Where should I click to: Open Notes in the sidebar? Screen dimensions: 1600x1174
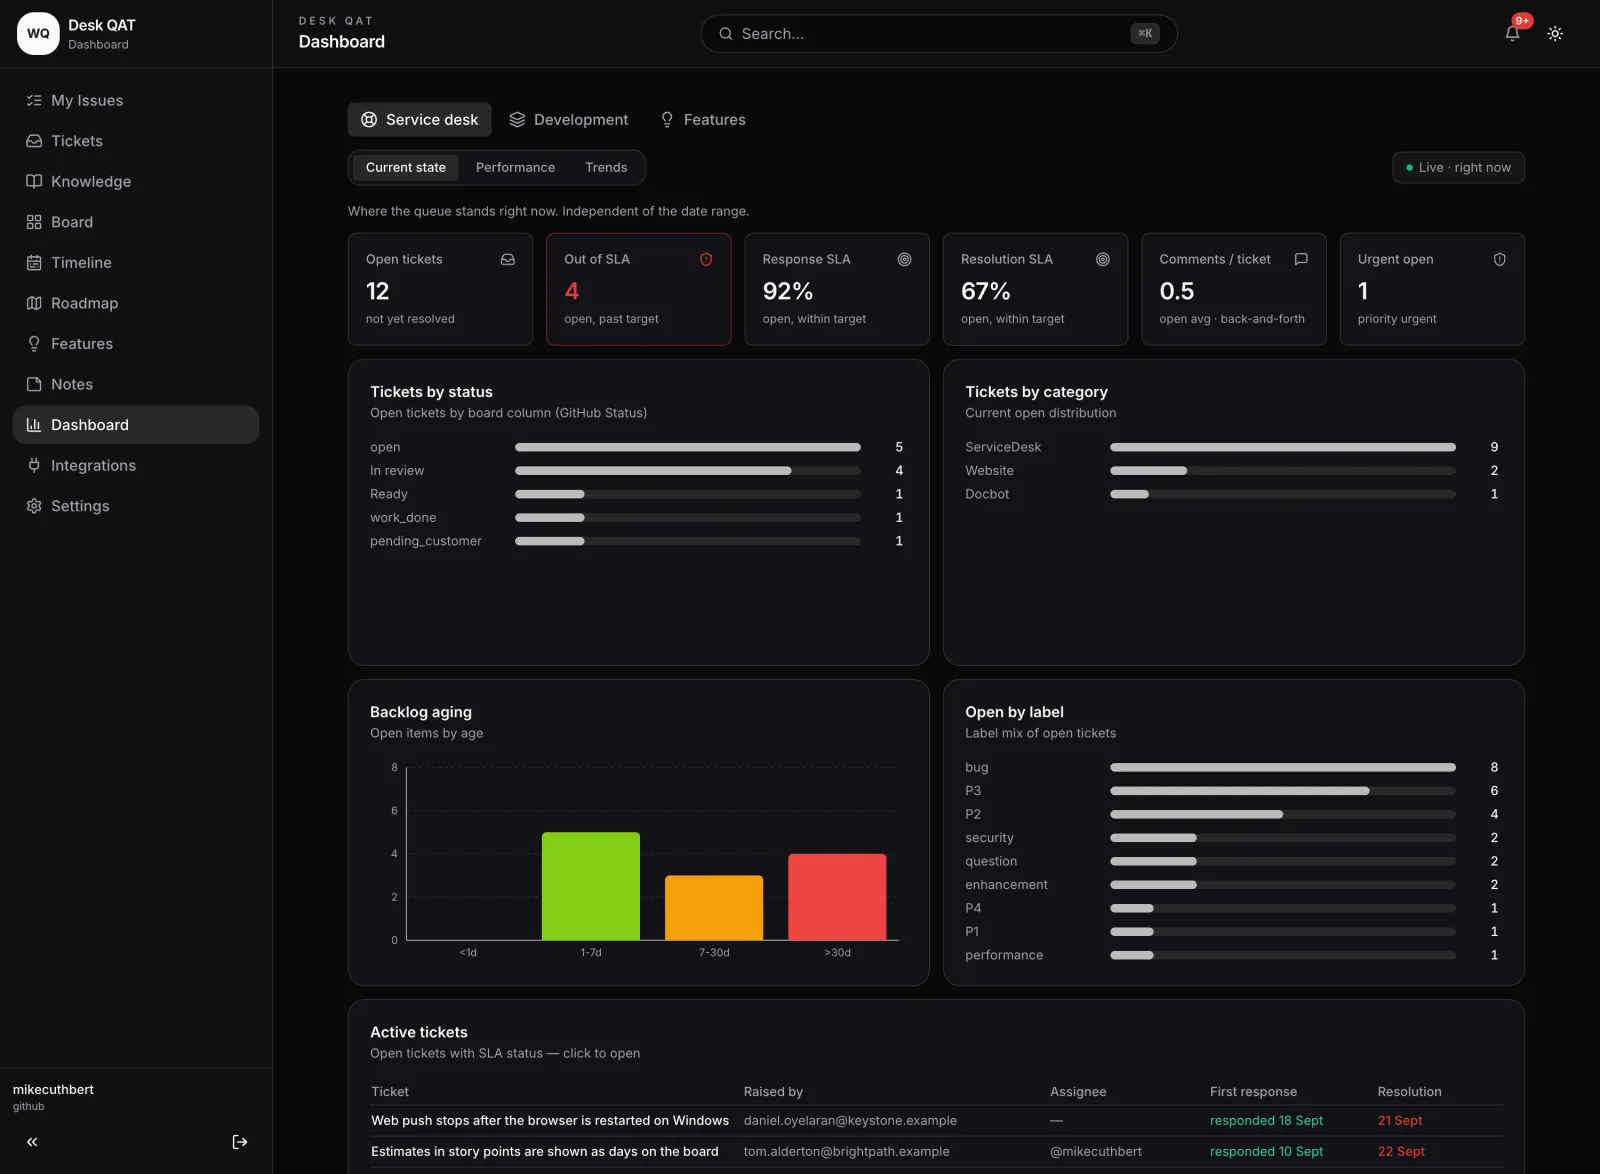pyautogui.click(x=136, y=384)
